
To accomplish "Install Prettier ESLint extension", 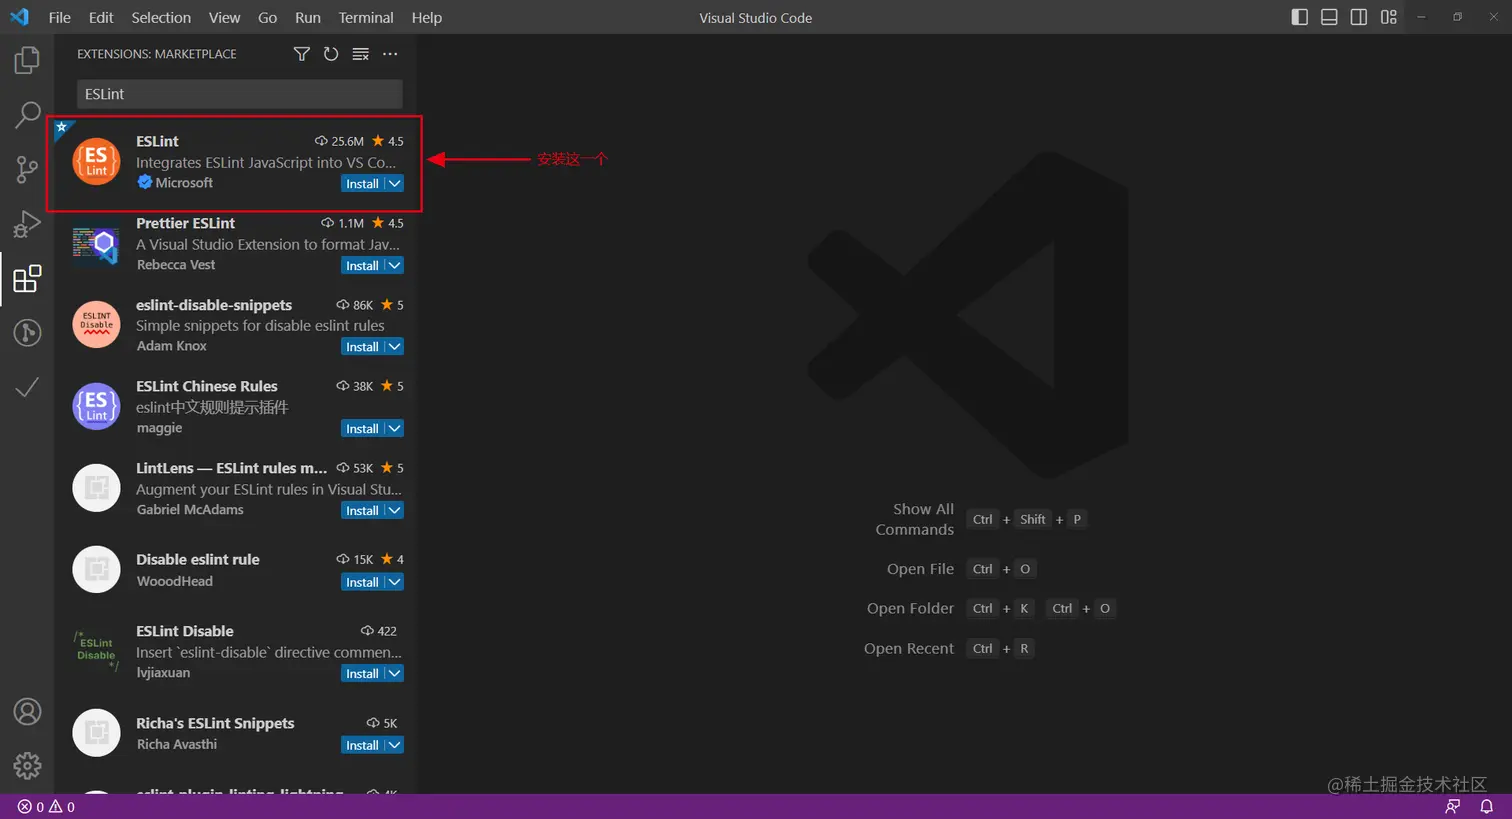I will 362,266.
